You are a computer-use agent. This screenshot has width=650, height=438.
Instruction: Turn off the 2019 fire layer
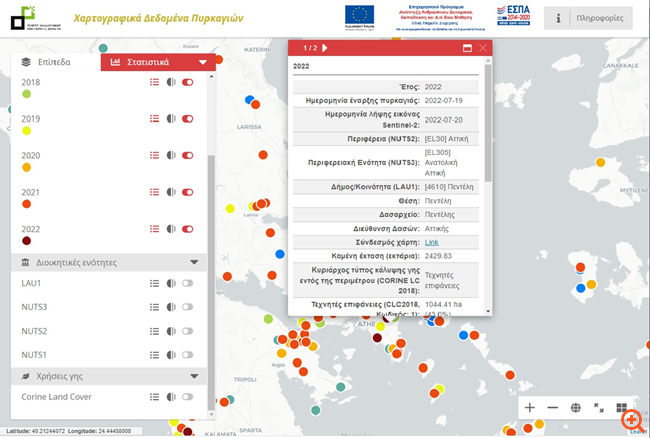[187, 119]
